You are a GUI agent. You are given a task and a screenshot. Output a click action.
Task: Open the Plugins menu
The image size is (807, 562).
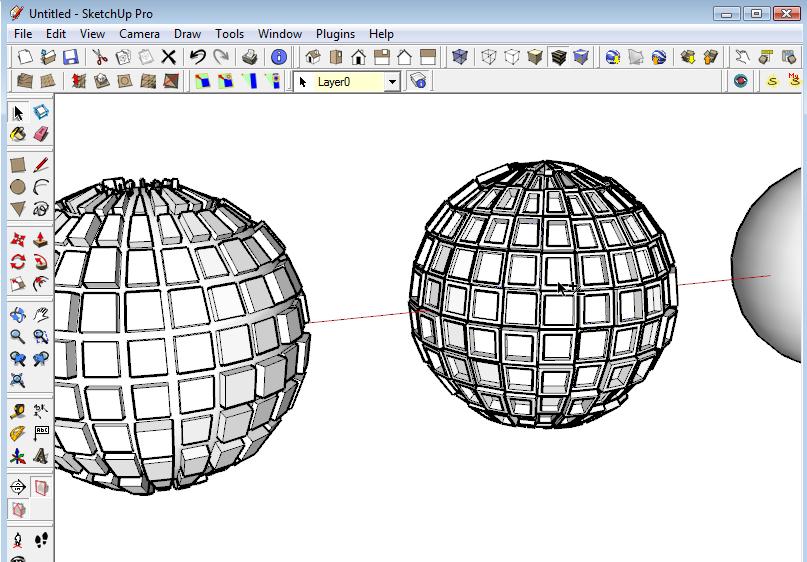pos(336,34)
